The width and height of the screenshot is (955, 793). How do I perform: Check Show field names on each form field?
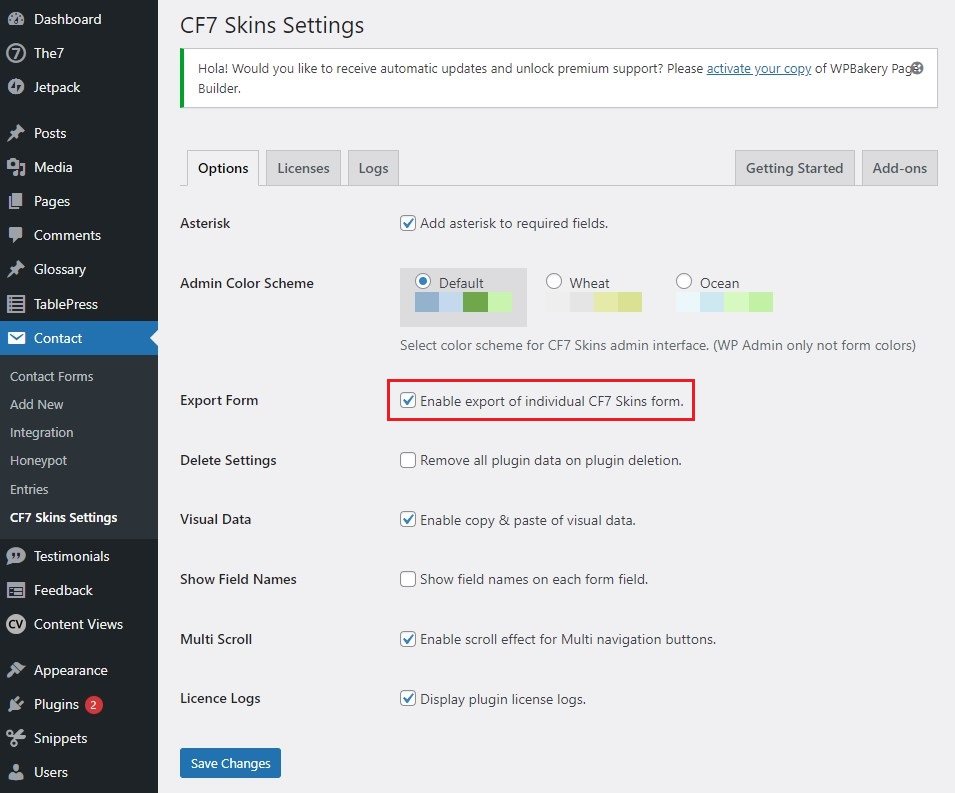point(408,579)
